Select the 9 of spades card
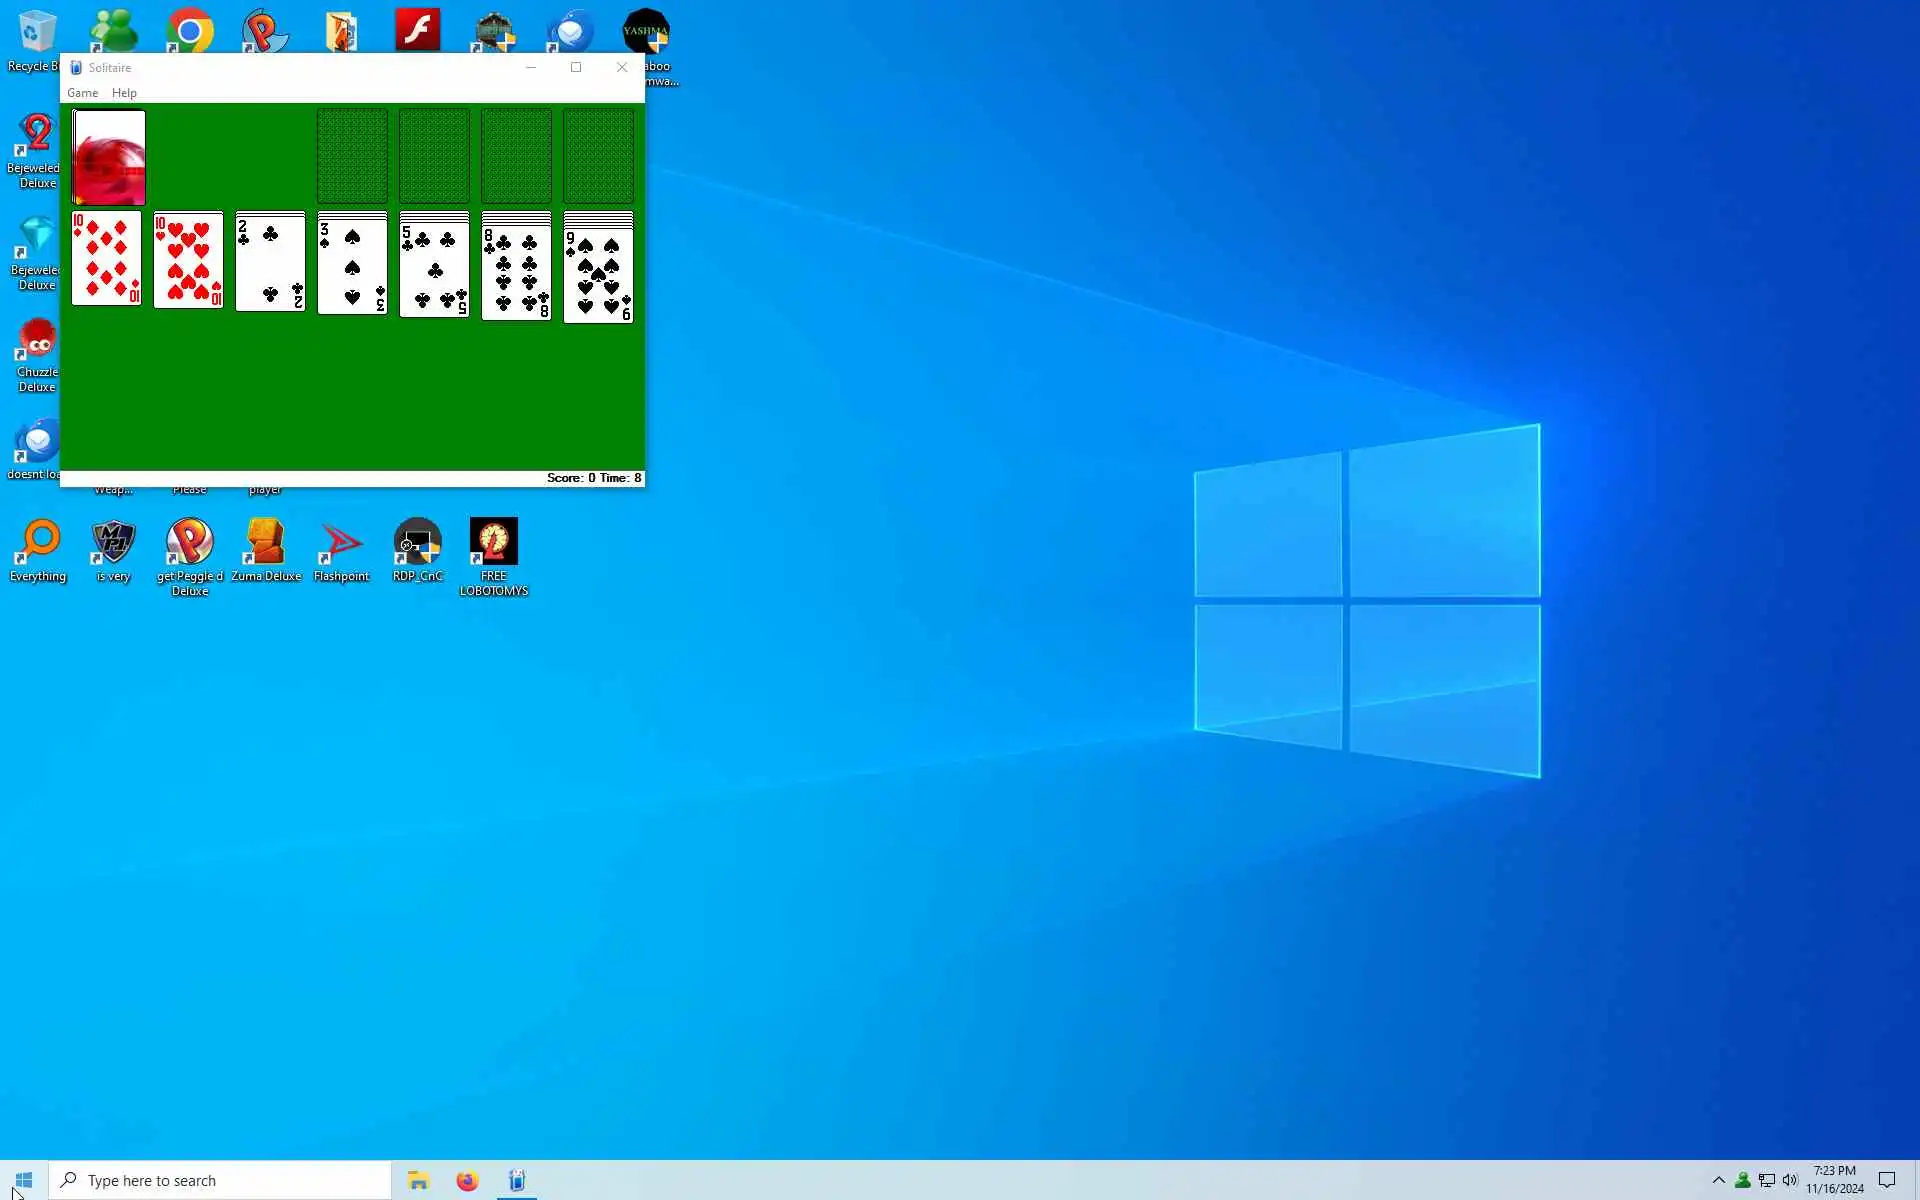Image resolution: width=1920 pixels, height=1200 pixels. pyautogui.click(x=598, y=275)
